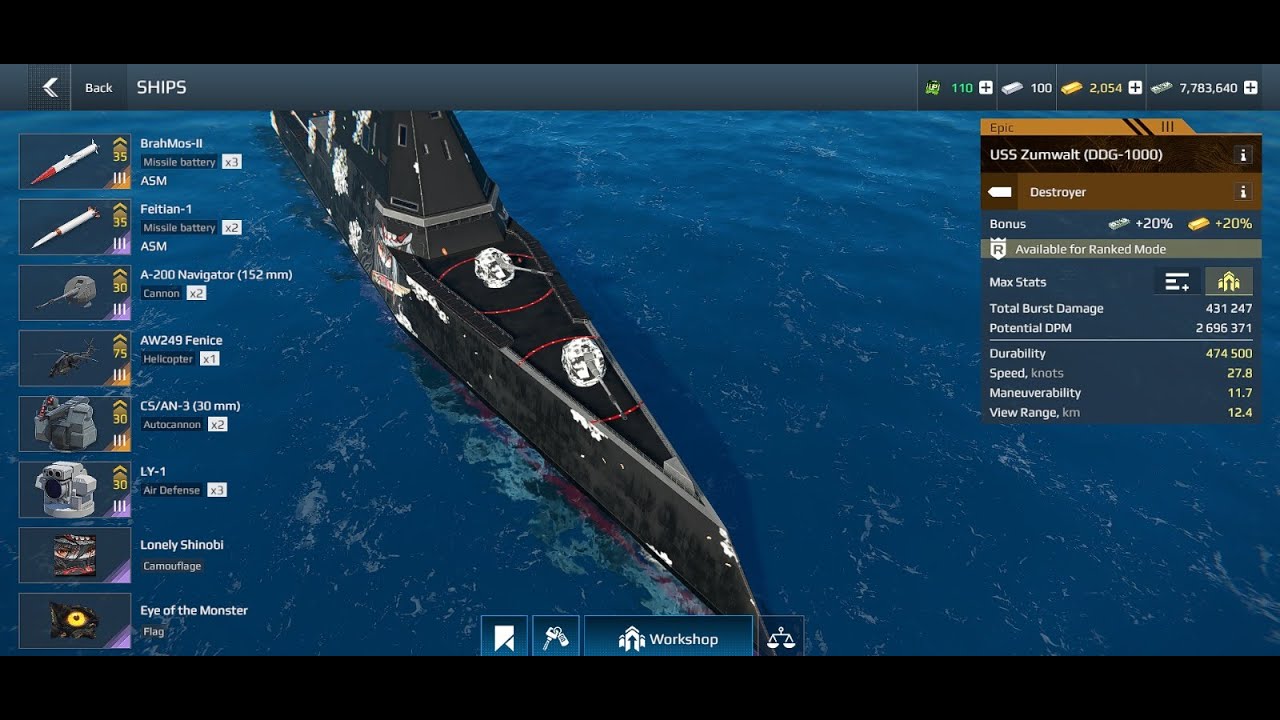Image resolution: width=1280 pixels, height=720 pixels.
Task: Click USS Zumwalt (DDG-1000) title
Action: [x=1076, y=155]
